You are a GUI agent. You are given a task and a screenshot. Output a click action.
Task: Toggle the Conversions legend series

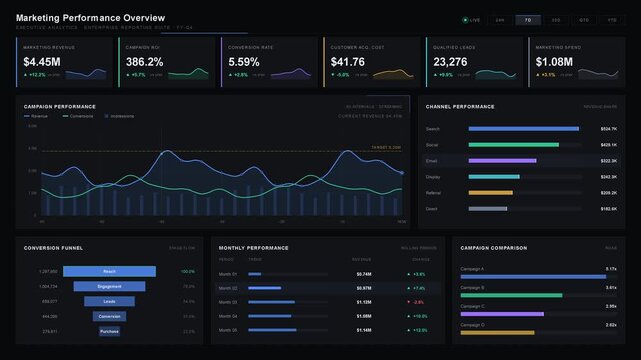click(x=78, y=116)
